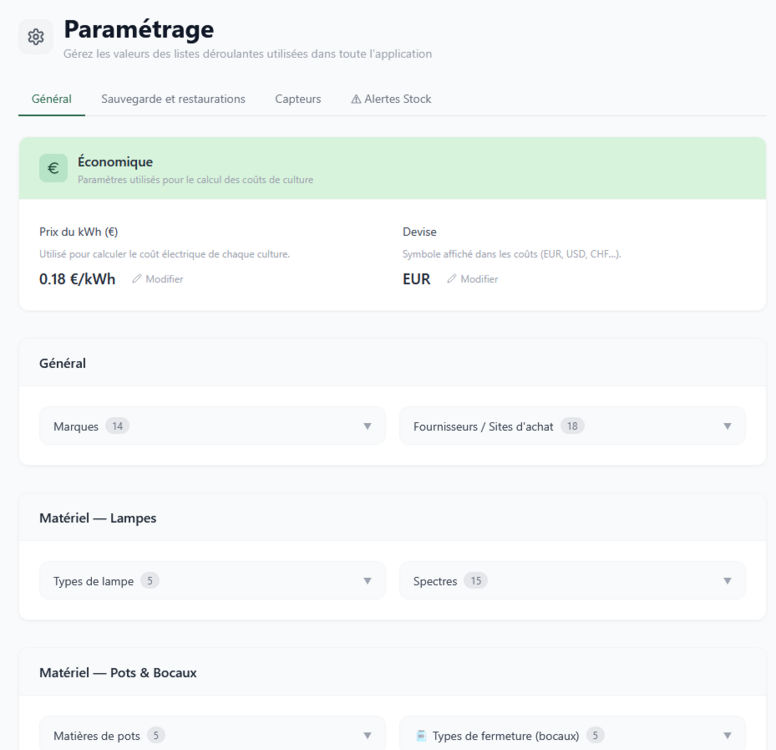Expand the Spectres list arrow
Image resolution: width=776 pixels, height=750 pixels.
tap(727, 581)
